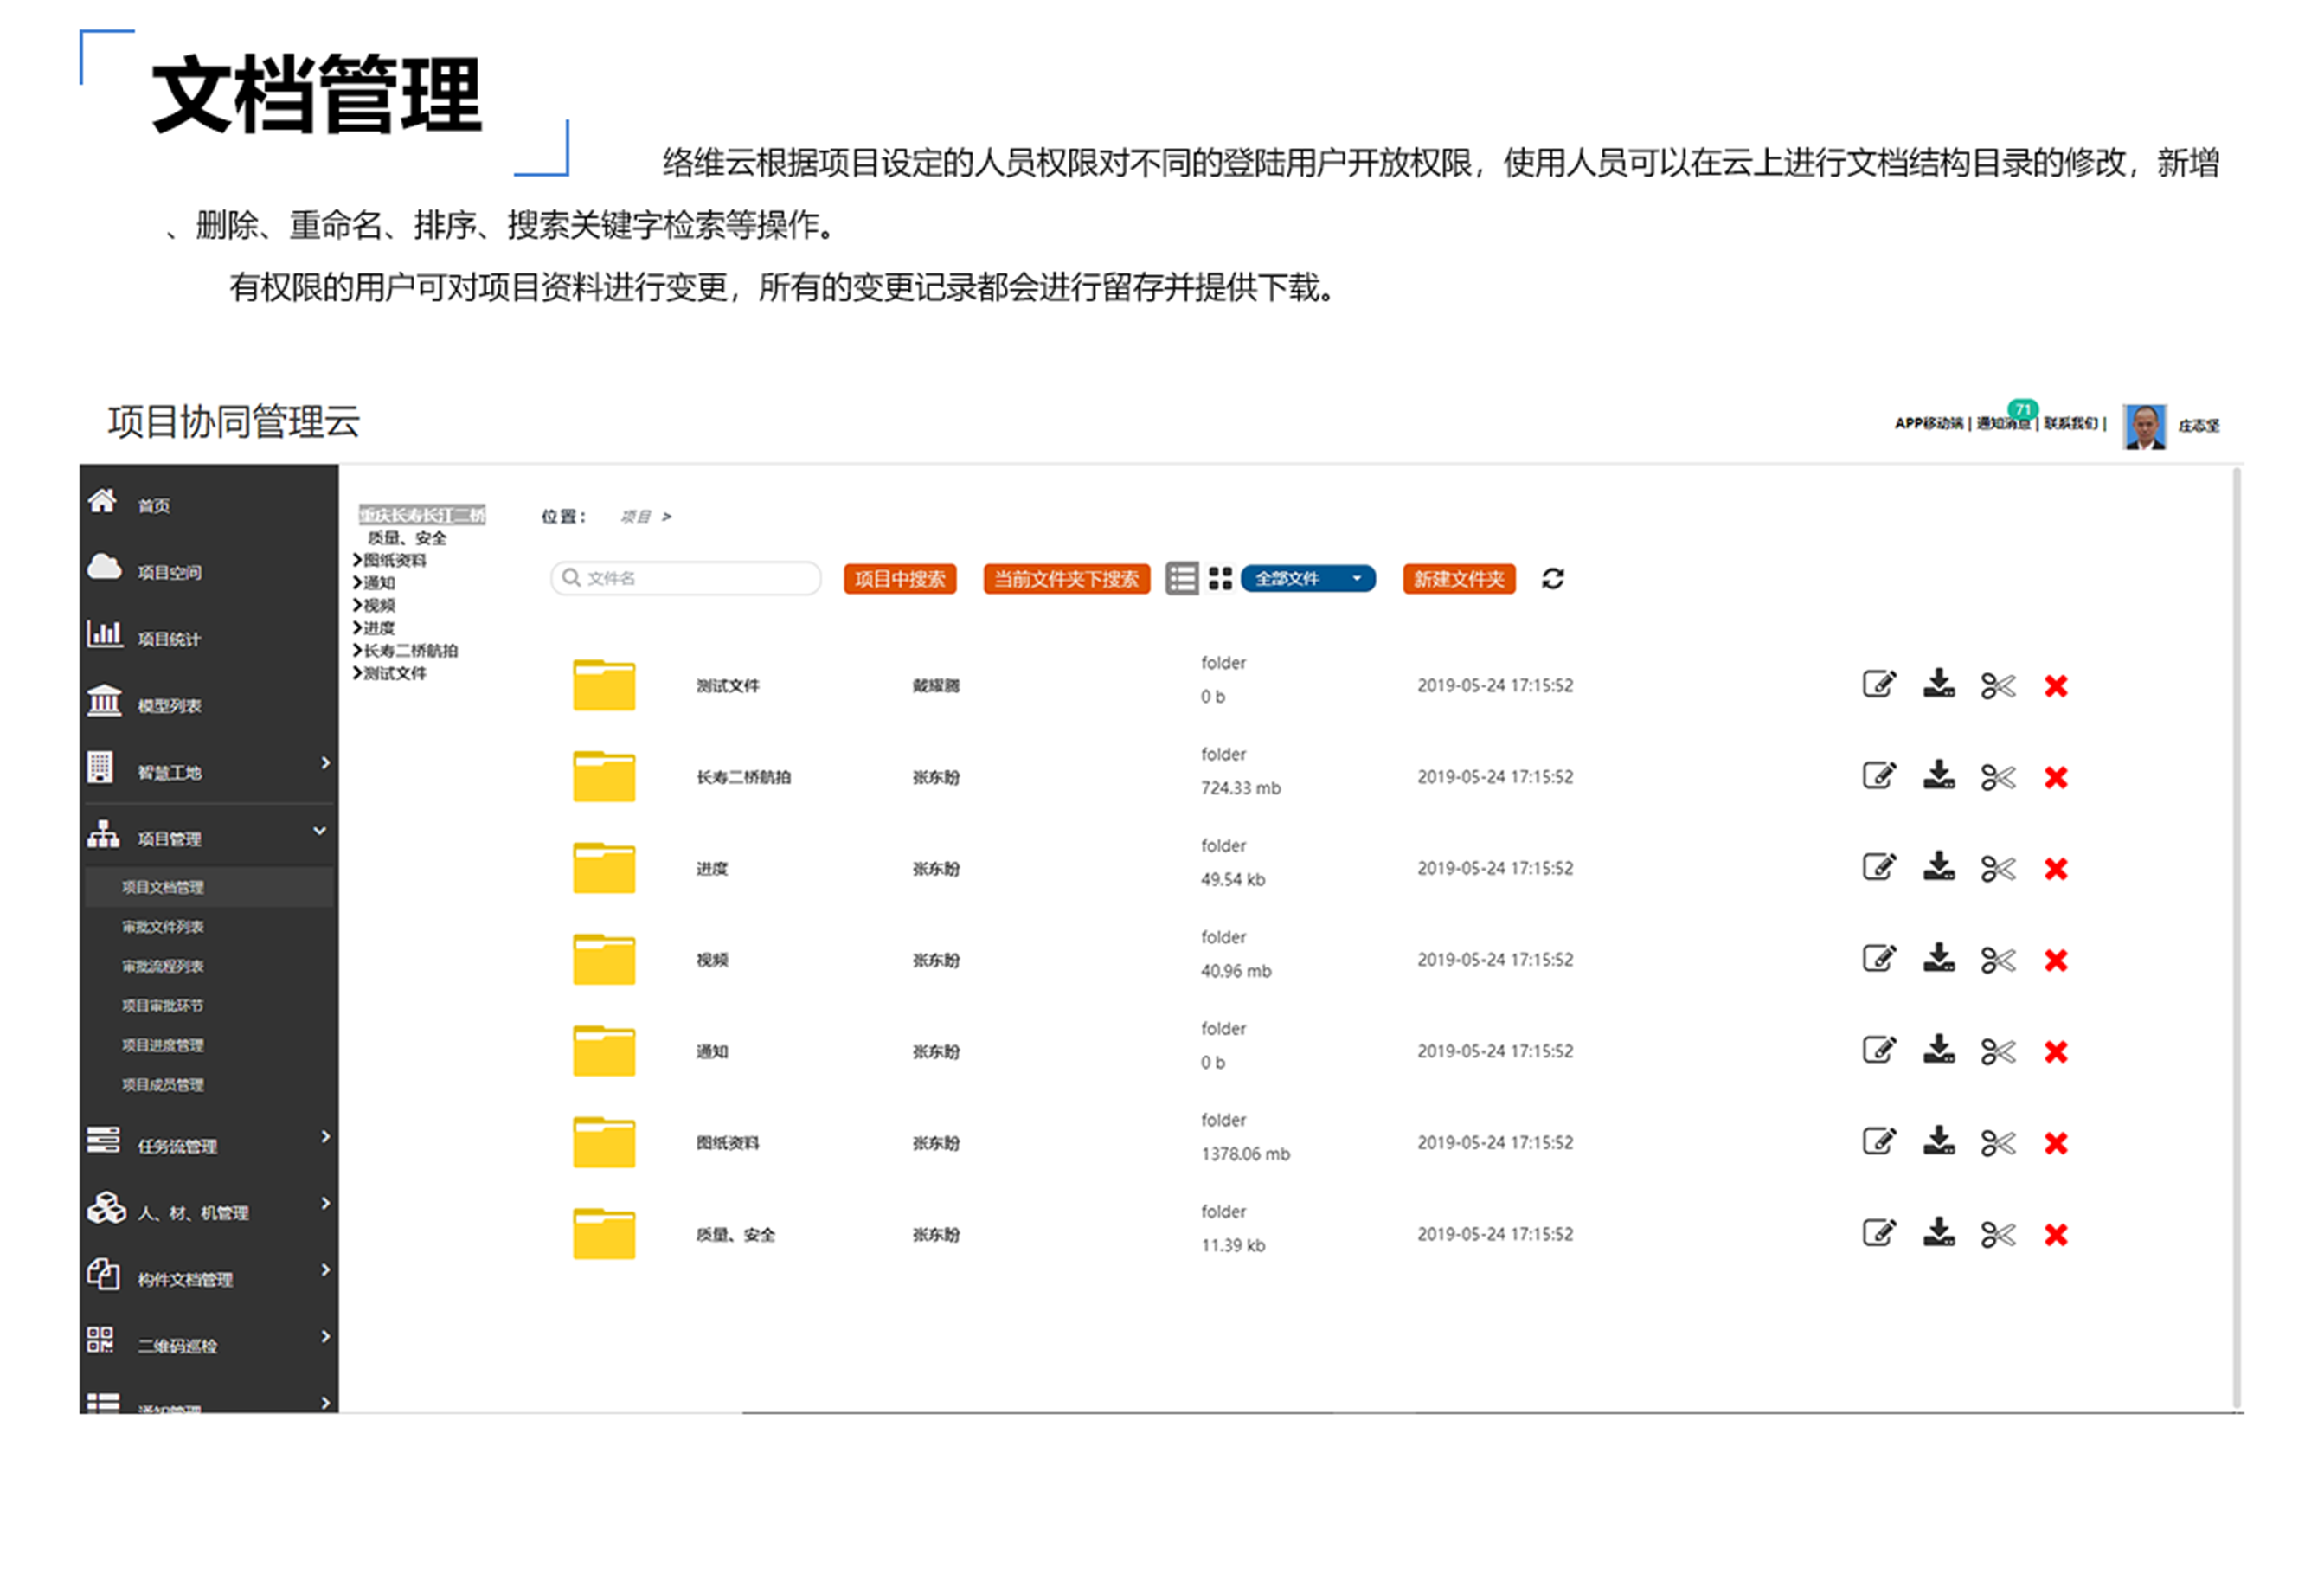2324x1594 pixels.
Task: Expand the 通知 tree node
Action: point(357,582)
